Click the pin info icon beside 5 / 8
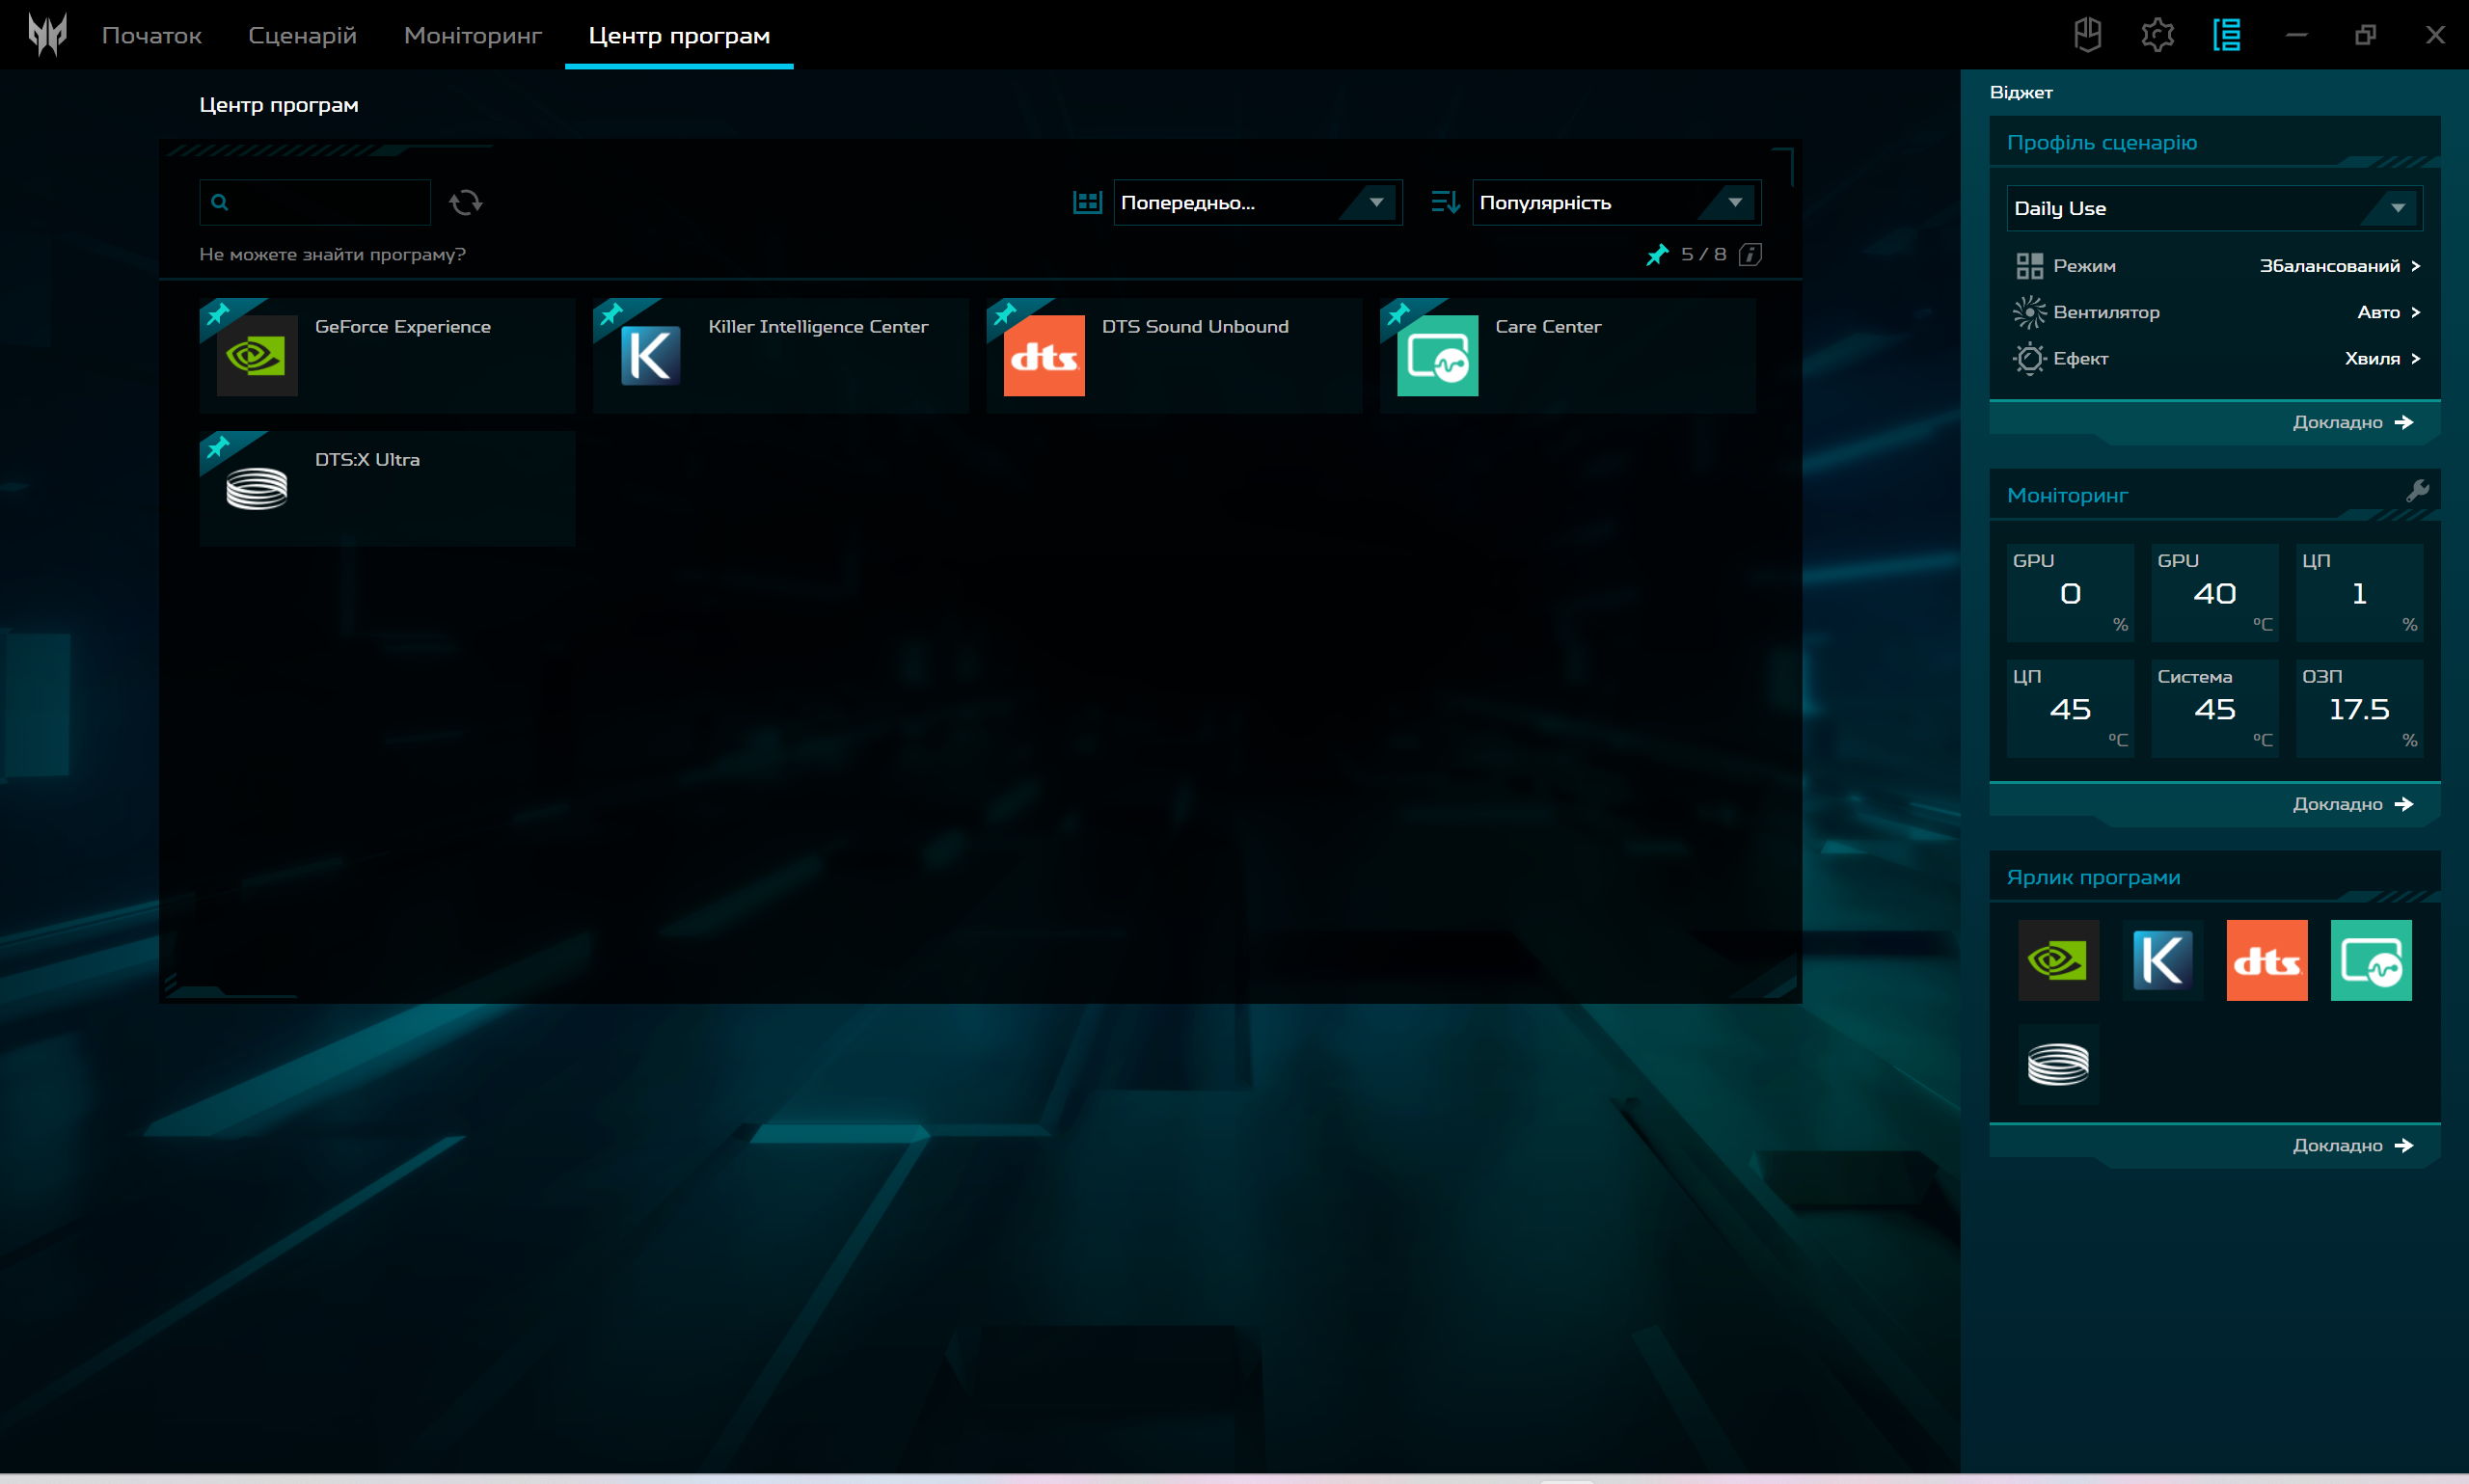 pyautogui.click(x=1750, y=254)
